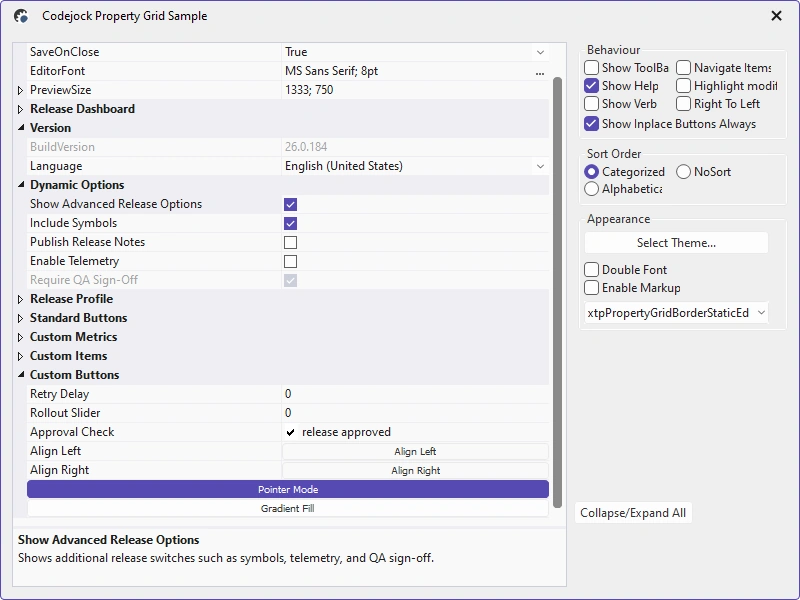Close the Property Grid Sample window
This screenshot has height=600, width=800.
click(x=777, y=16)
